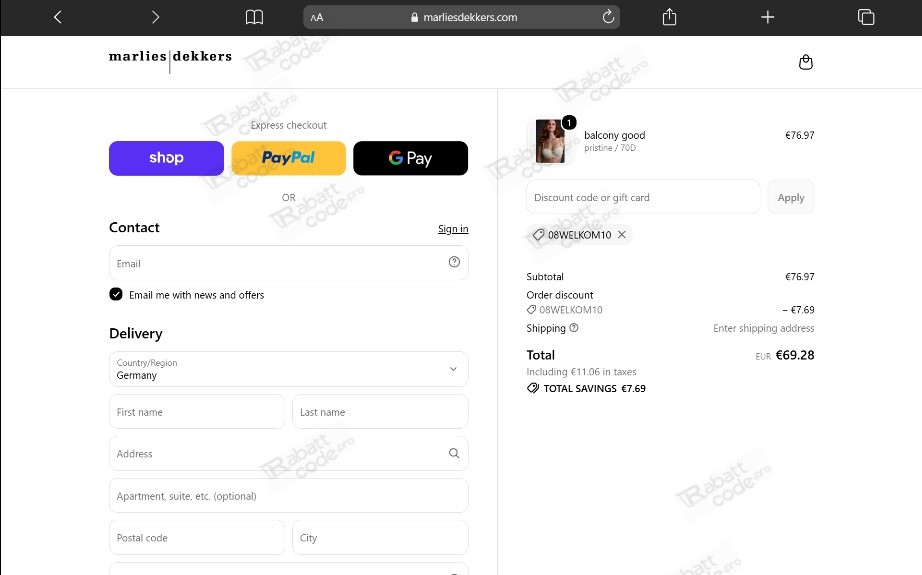The width and height of the screenshot is (922, 575).
Task: Reload the page with refresh icon
Action: 608,17
